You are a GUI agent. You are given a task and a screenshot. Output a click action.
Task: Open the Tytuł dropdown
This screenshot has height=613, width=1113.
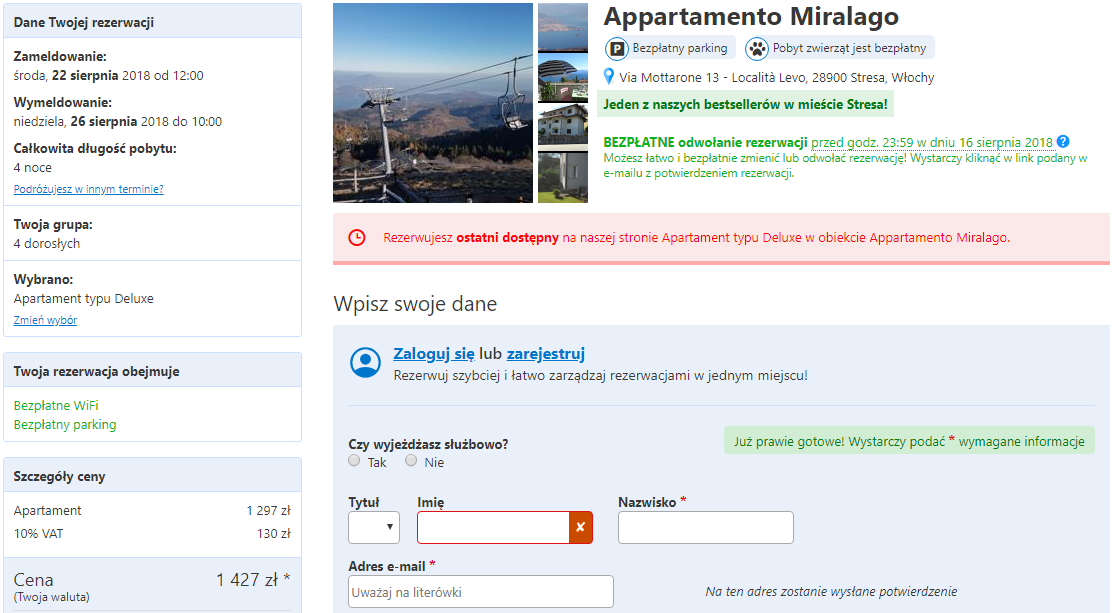point(374,527)
